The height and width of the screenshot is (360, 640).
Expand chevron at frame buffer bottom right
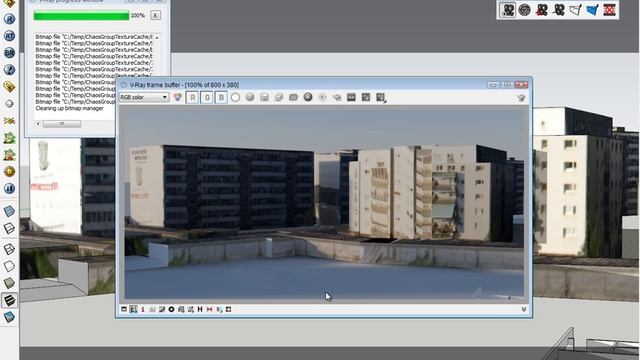pos(524,309)
